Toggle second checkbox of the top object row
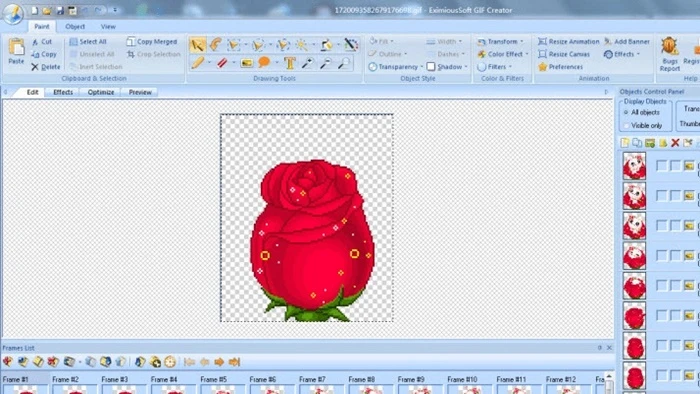700x394 pixels. pos(675,166)
